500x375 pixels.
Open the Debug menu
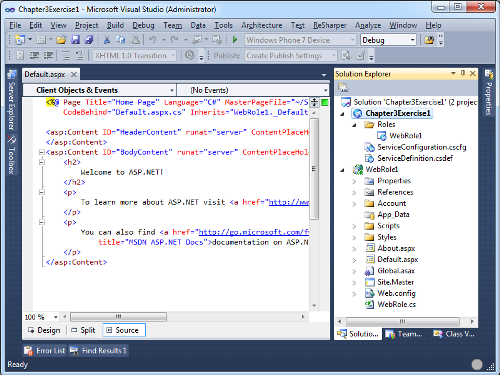pos(143,25)
